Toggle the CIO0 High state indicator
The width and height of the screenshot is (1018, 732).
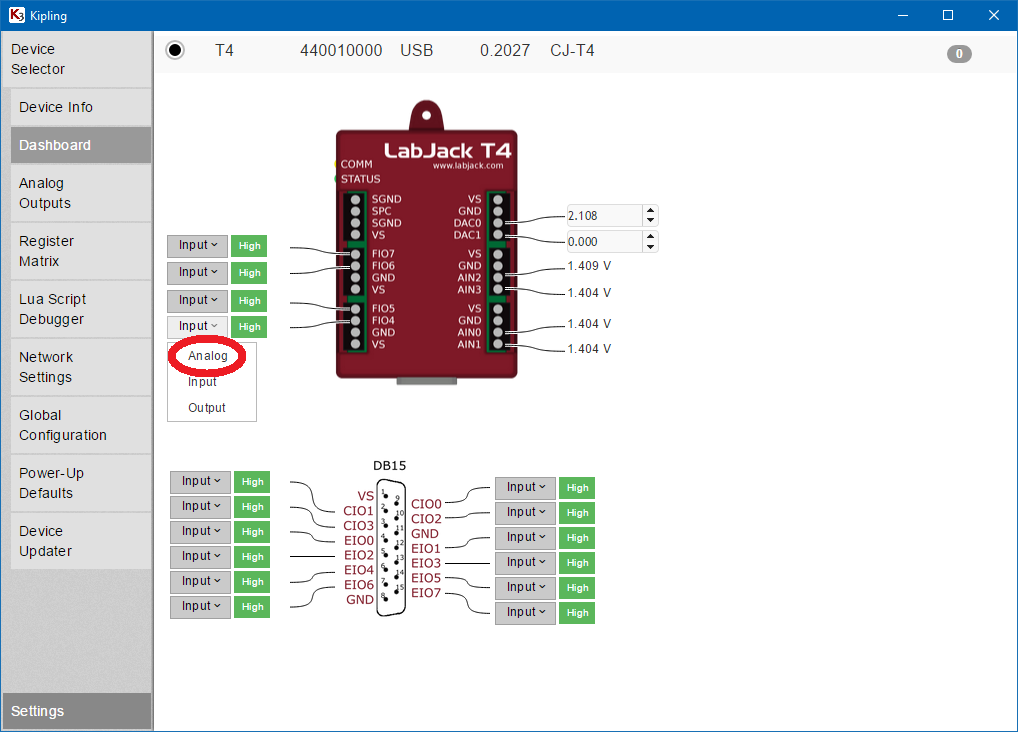[577, 488]
